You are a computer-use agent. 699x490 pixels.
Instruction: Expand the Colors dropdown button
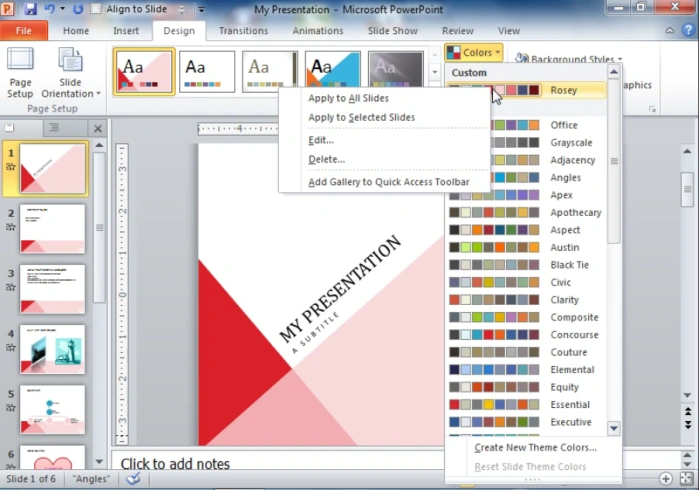[473, 53]
